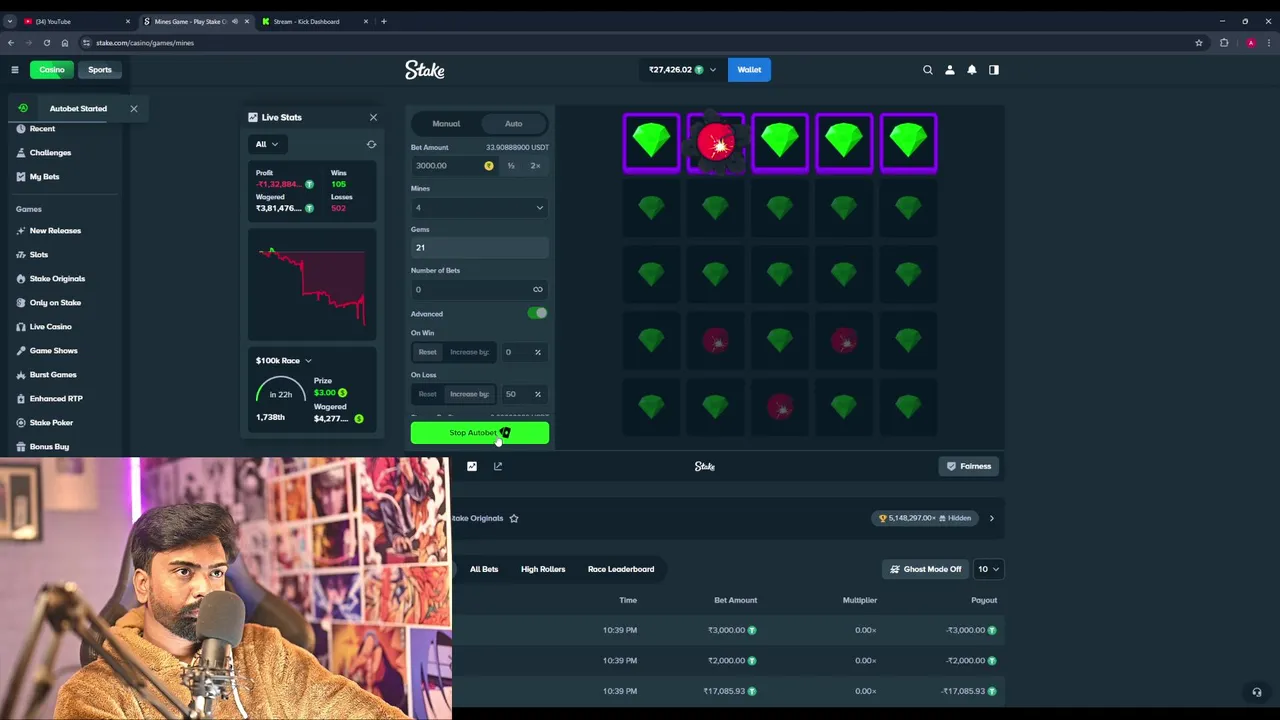Screen dimensions: 1280x720
Task: Open the balance currency dropdown
Action: [x=682, y=70]
